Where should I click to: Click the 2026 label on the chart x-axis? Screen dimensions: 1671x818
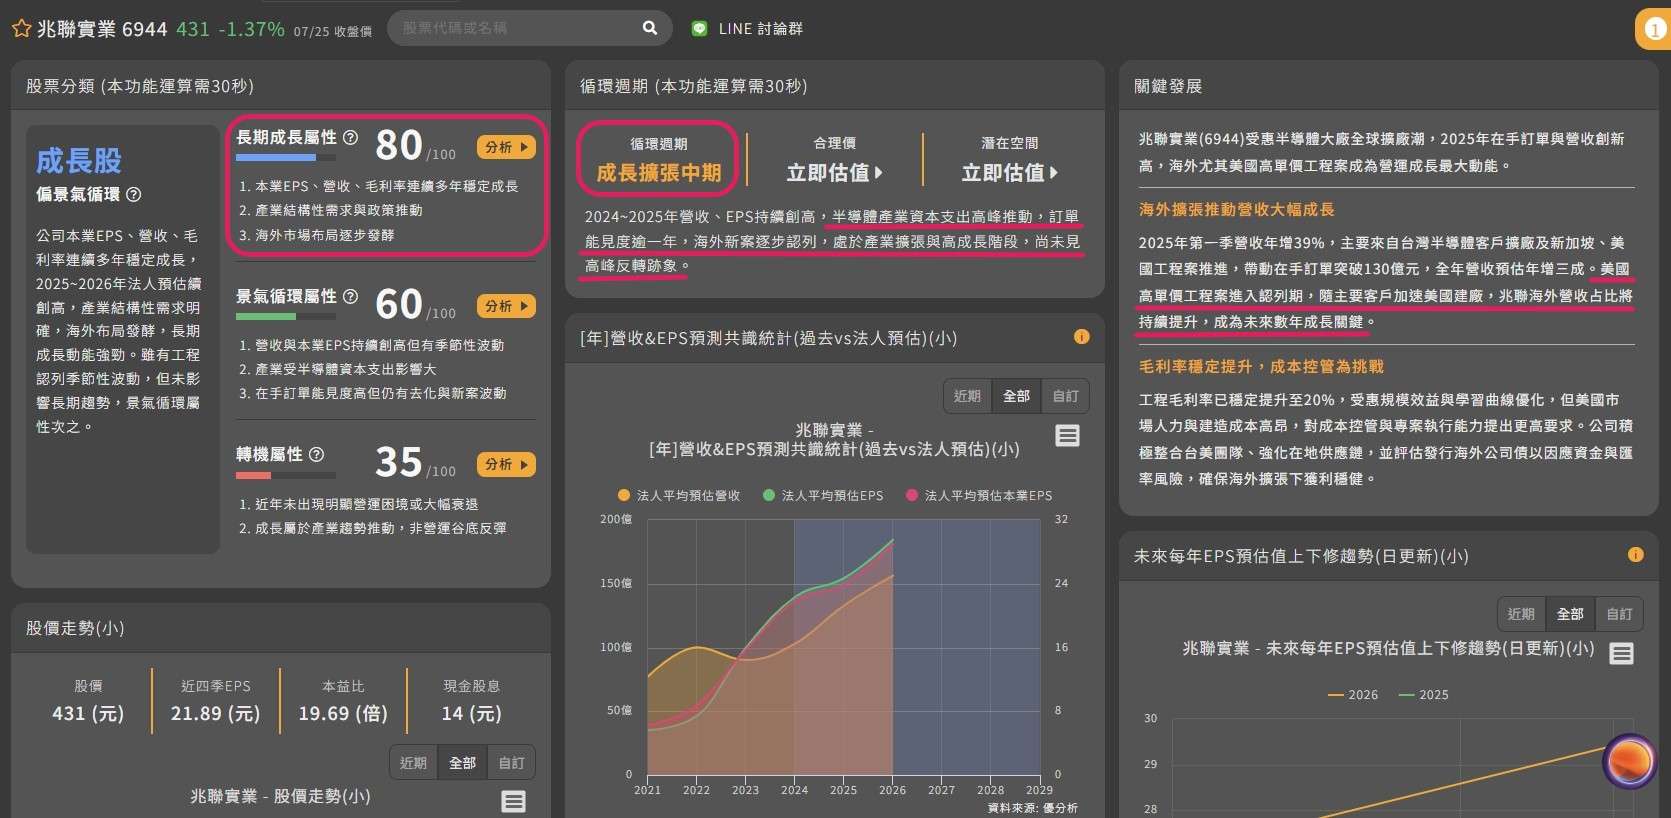(x=892, y=790)
